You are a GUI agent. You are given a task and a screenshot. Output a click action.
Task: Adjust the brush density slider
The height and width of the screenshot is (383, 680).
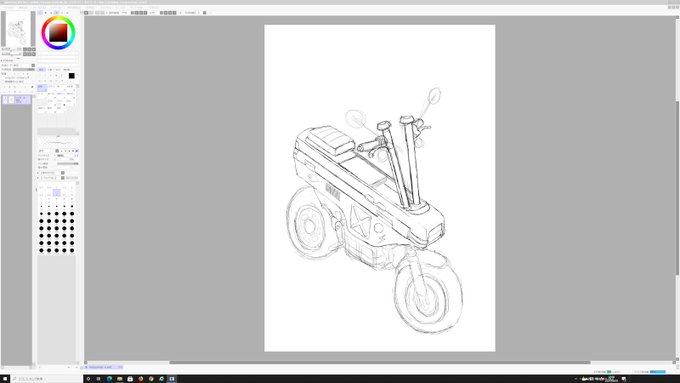pyautogui.click(x=68, y=164)
